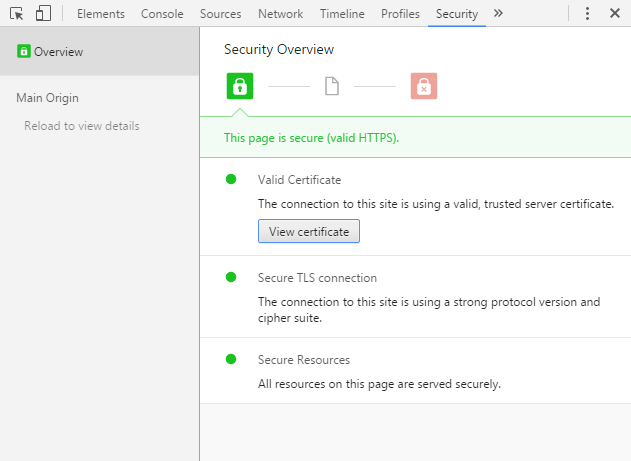The width and height of the screenshot is (631, 461).
Task: Select the page document icon in overview
Action: pos(332,86)
